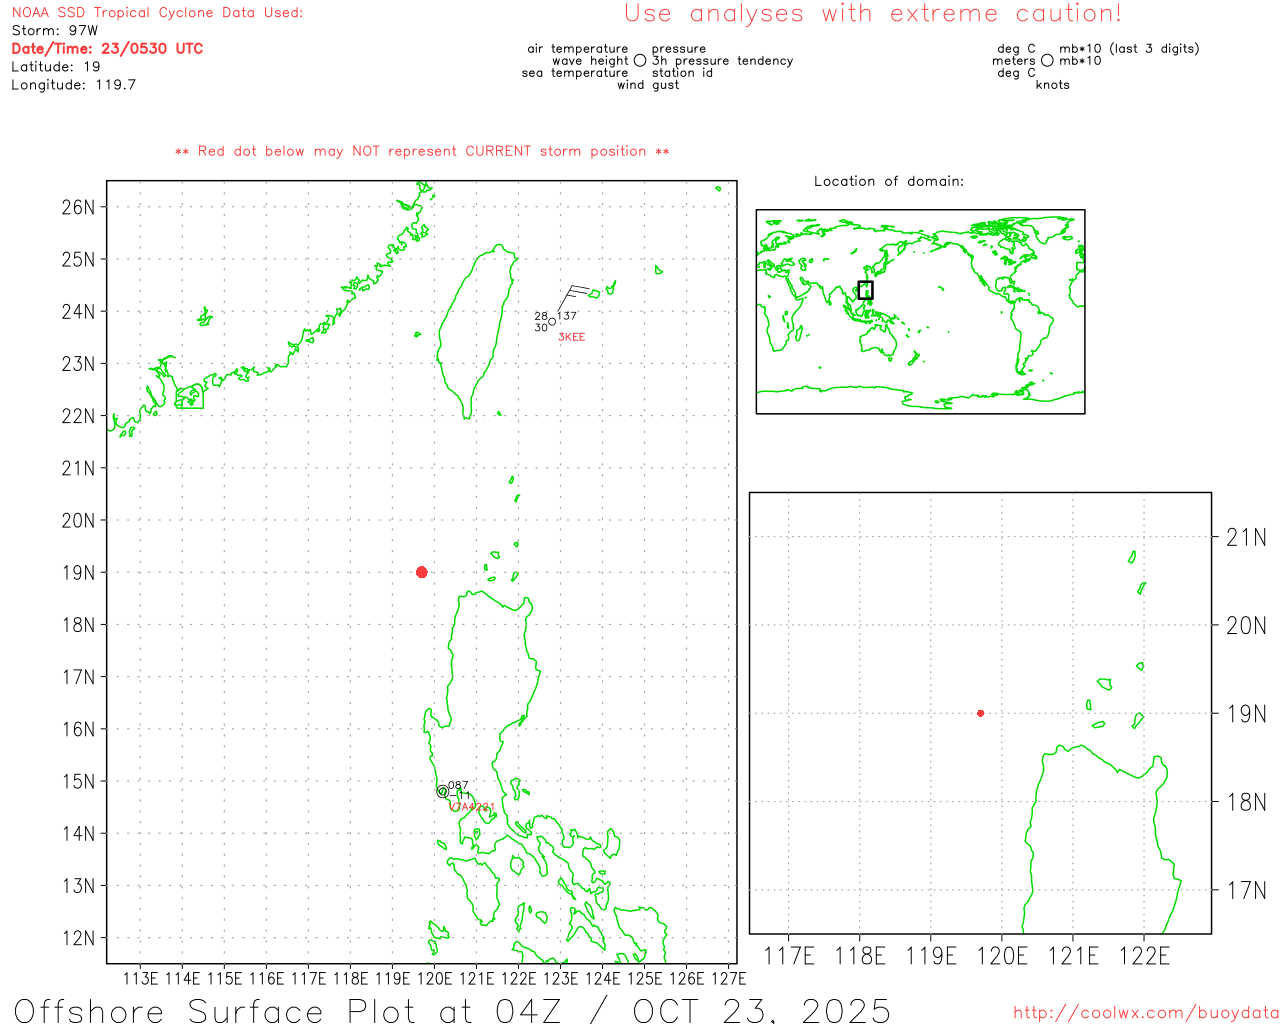
Task: Click the station circle next to 3KEE
Action: 552,322
